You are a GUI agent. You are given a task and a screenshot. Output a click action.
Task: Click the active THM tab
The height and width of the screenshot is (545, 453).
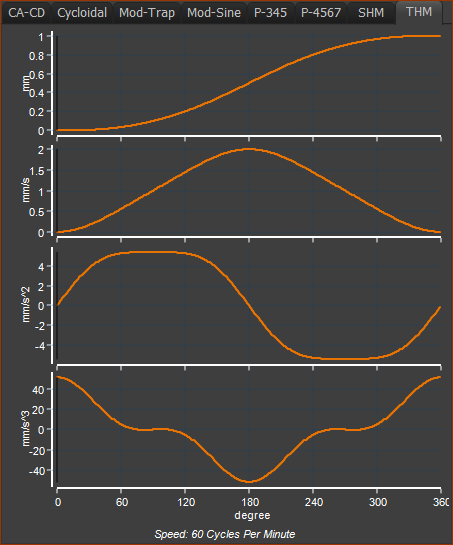419,12
